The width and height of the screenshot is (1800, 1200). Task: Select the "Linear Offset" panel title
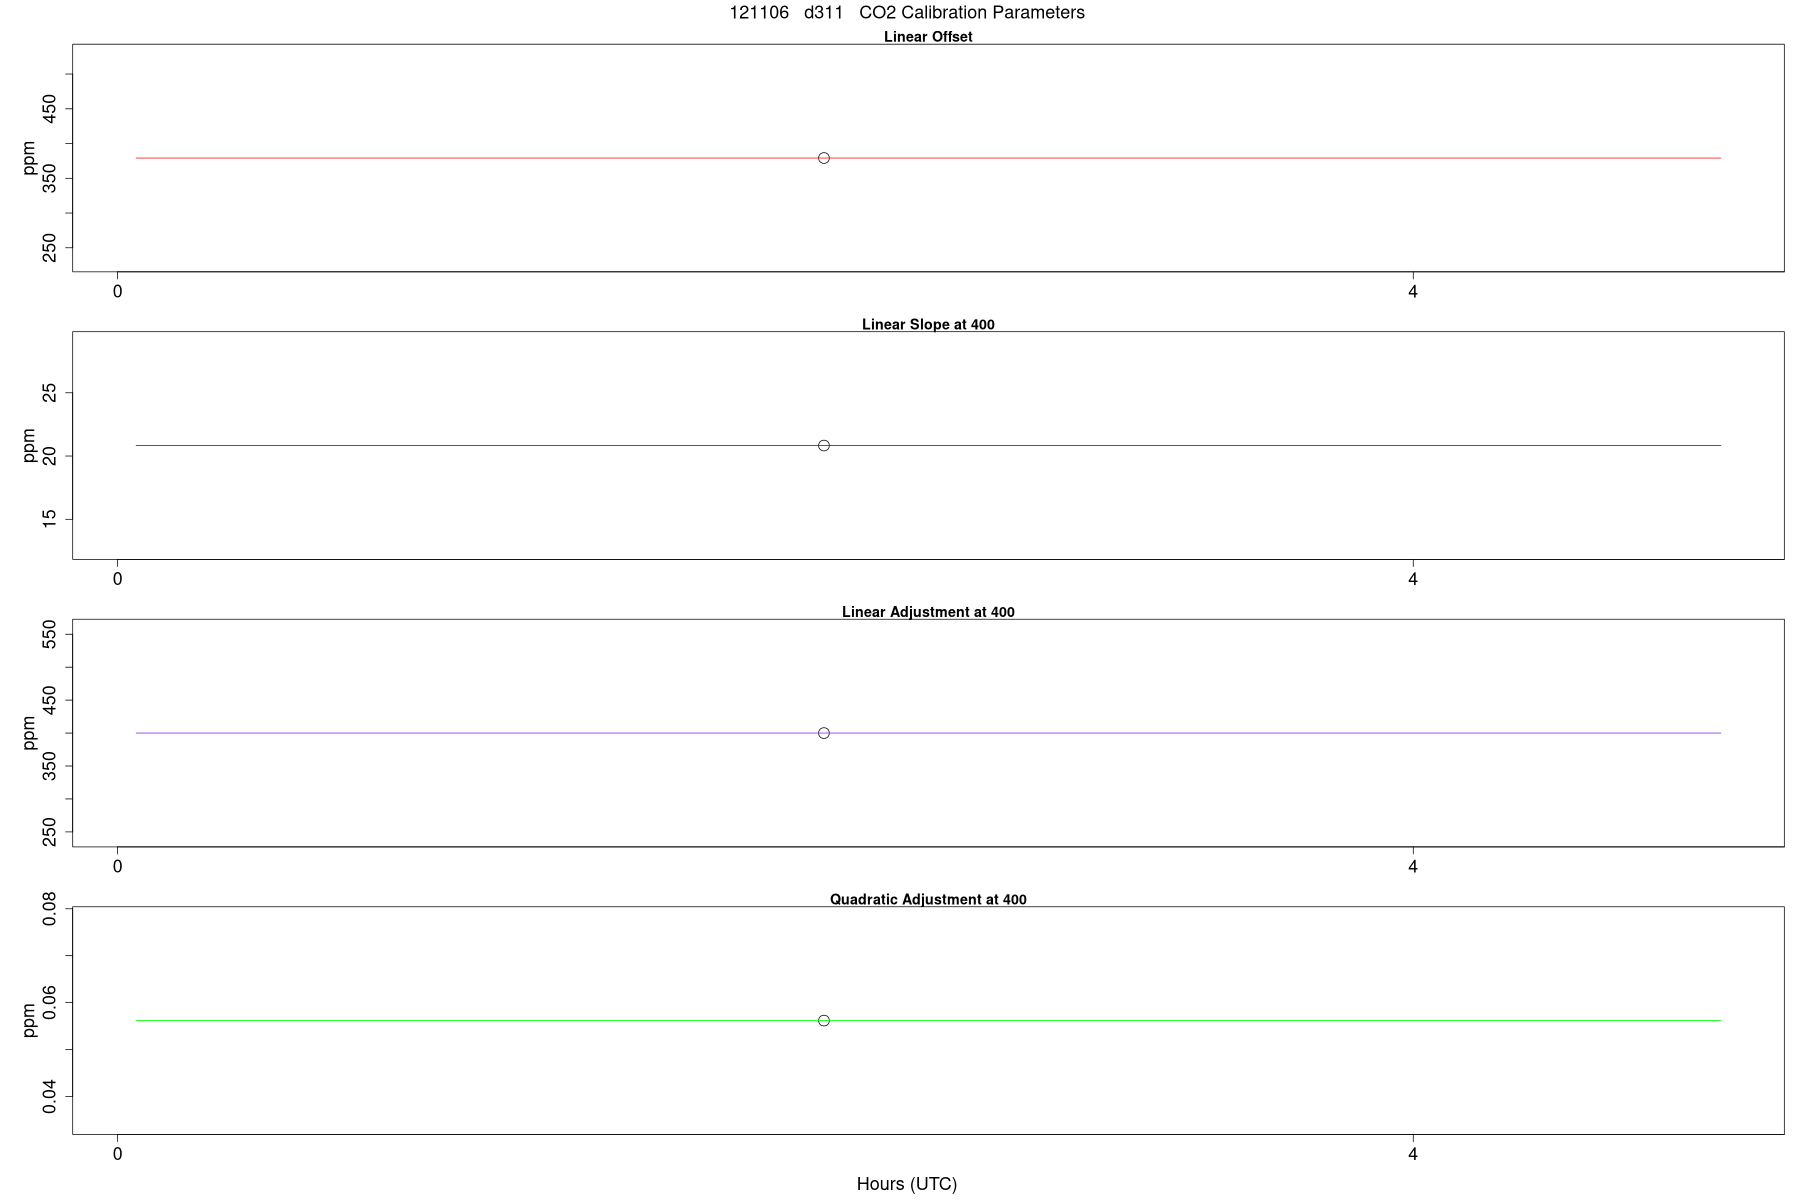tap(928, 37)
